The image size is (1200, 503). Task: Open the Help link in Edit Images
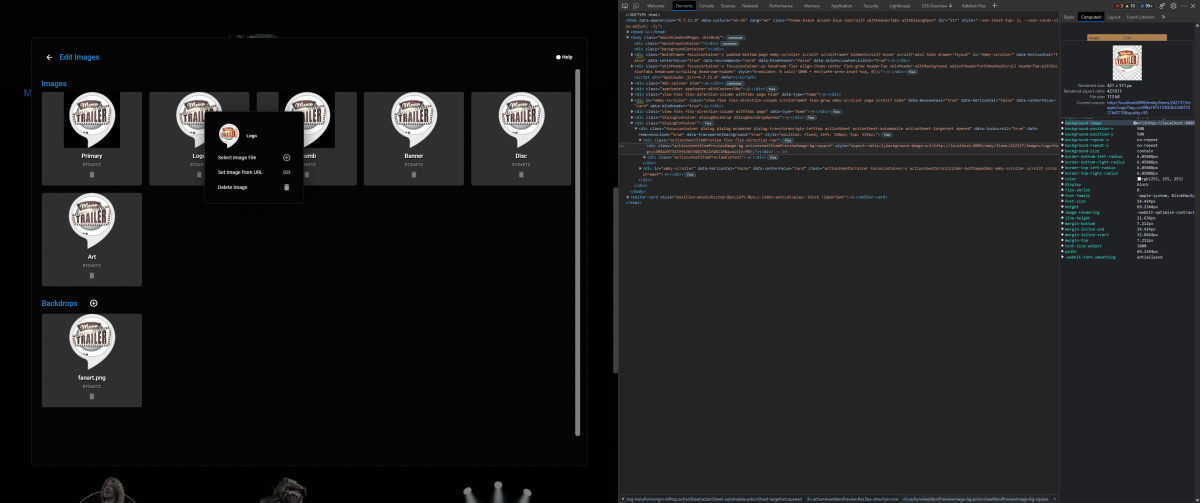564,57
